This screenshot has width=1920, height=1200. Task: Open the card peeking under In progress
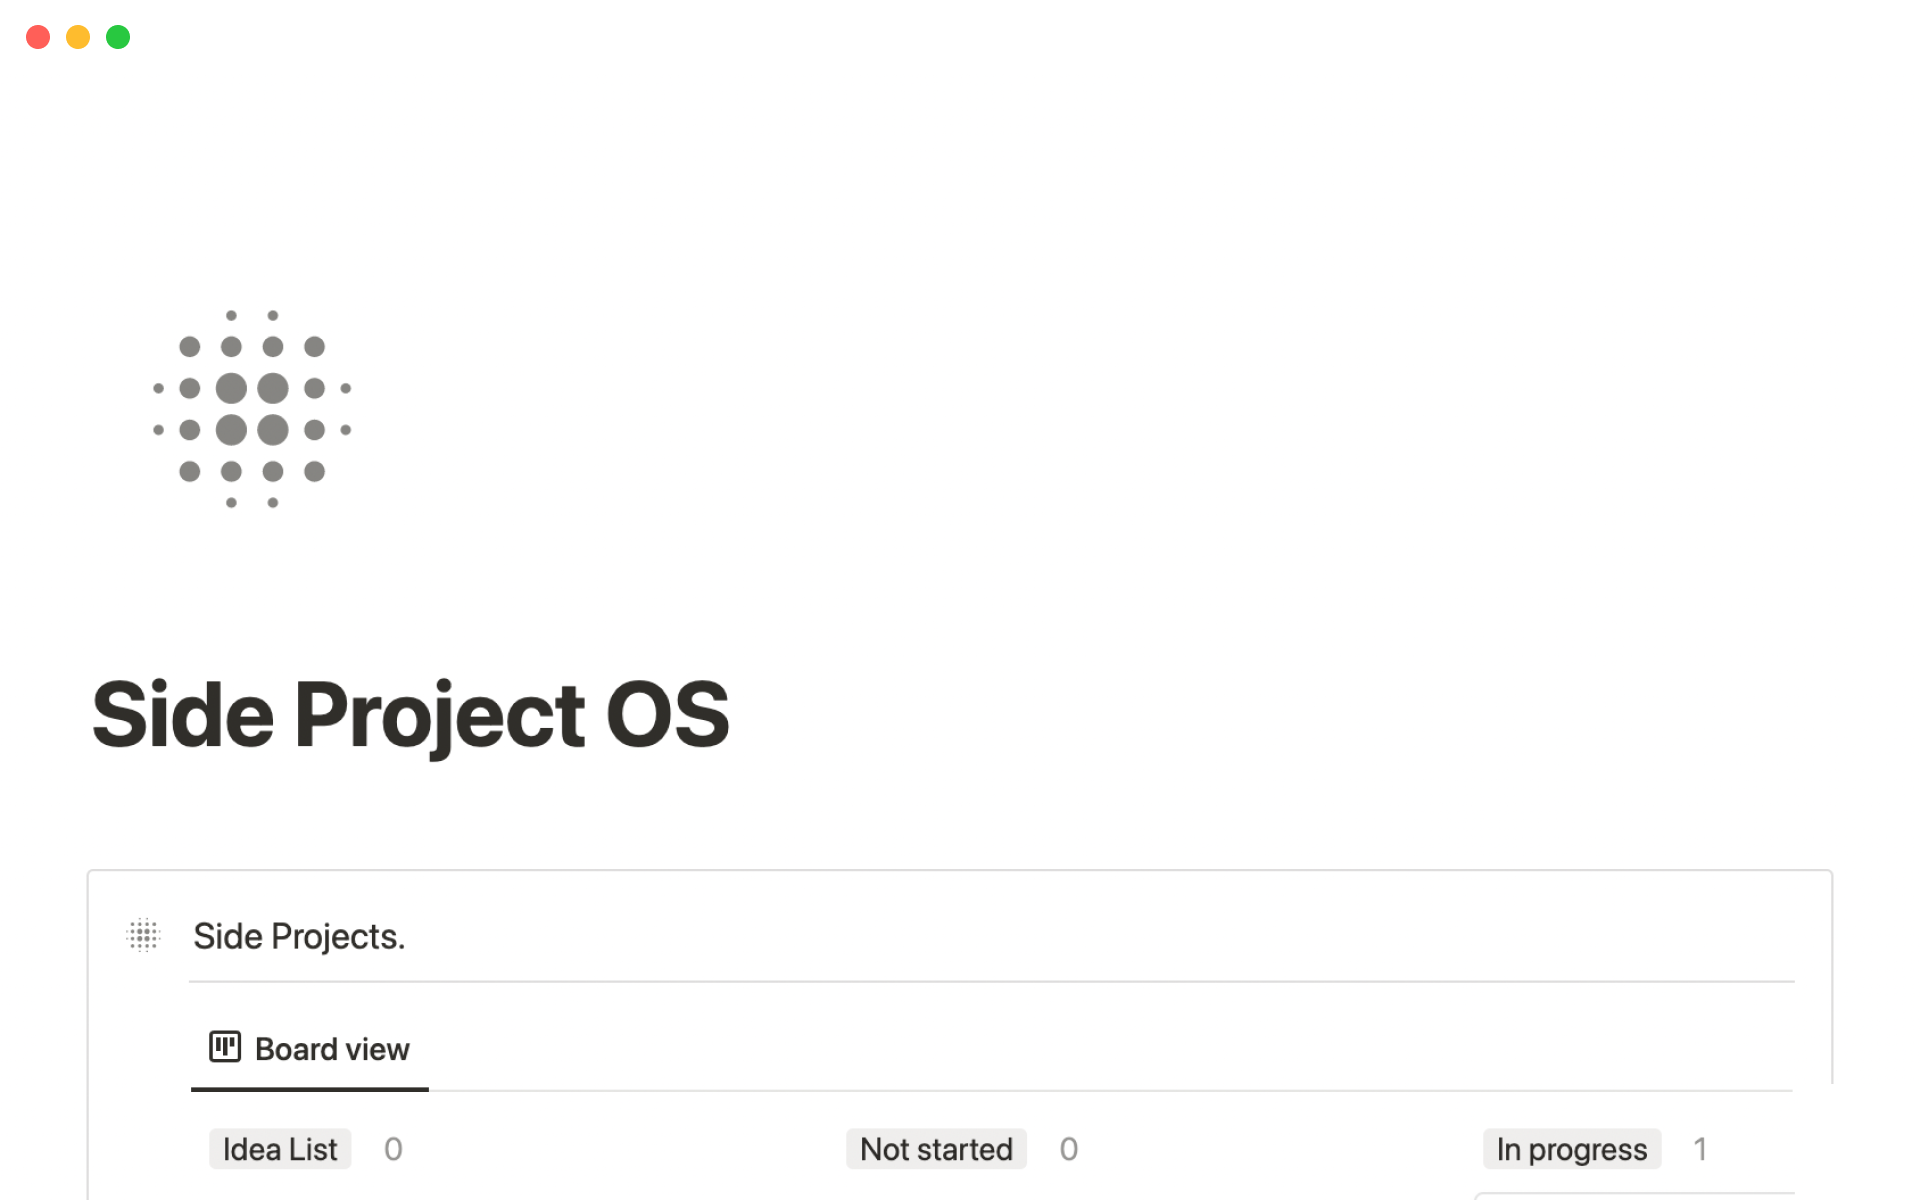pos(1634,1195)
